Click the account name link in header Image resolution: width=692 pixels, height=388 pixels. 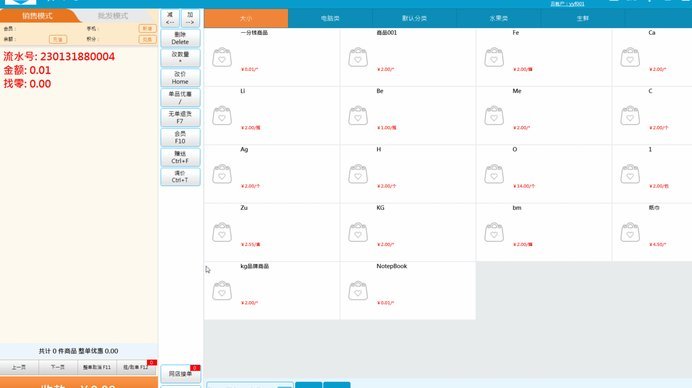[x=567, y=4]
